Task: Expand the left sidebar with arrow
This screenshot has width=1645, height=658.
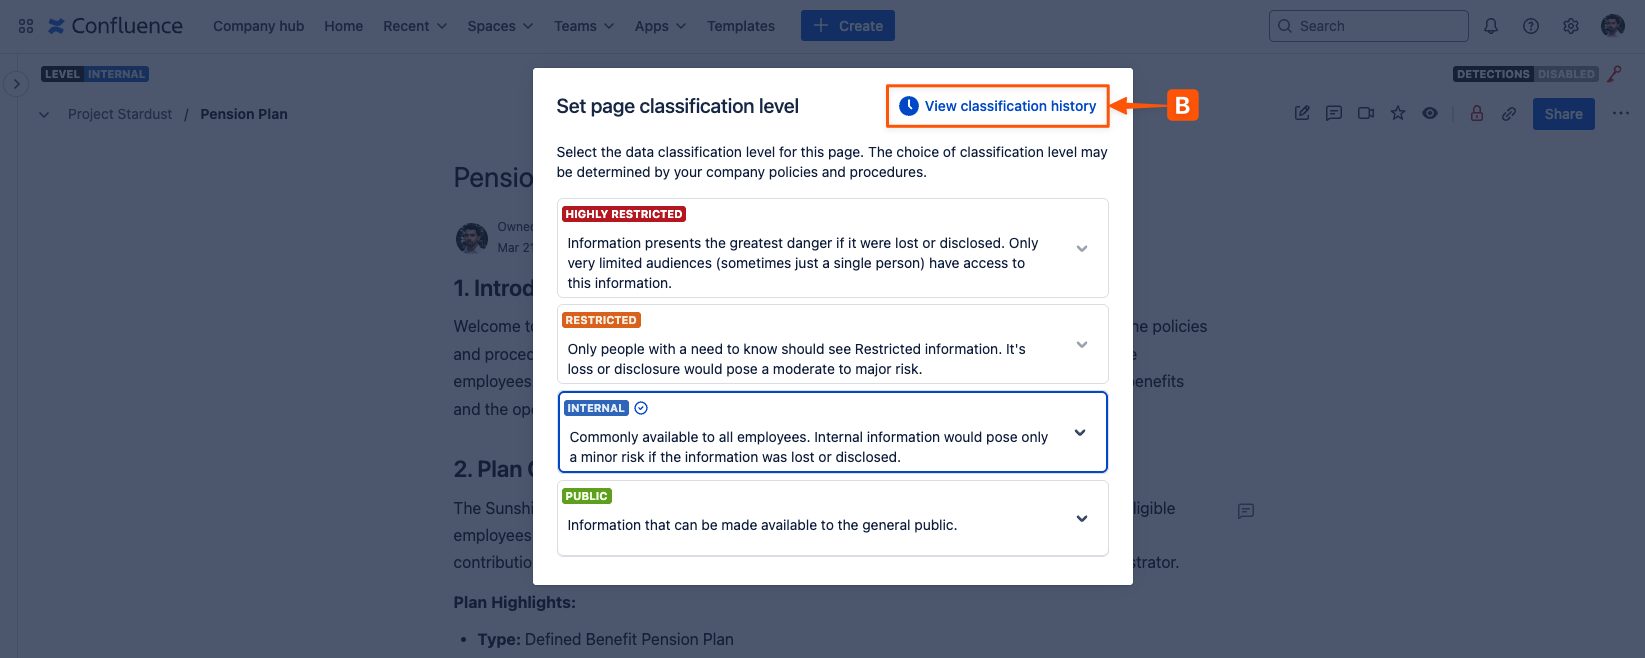Action: coord(16,85)
